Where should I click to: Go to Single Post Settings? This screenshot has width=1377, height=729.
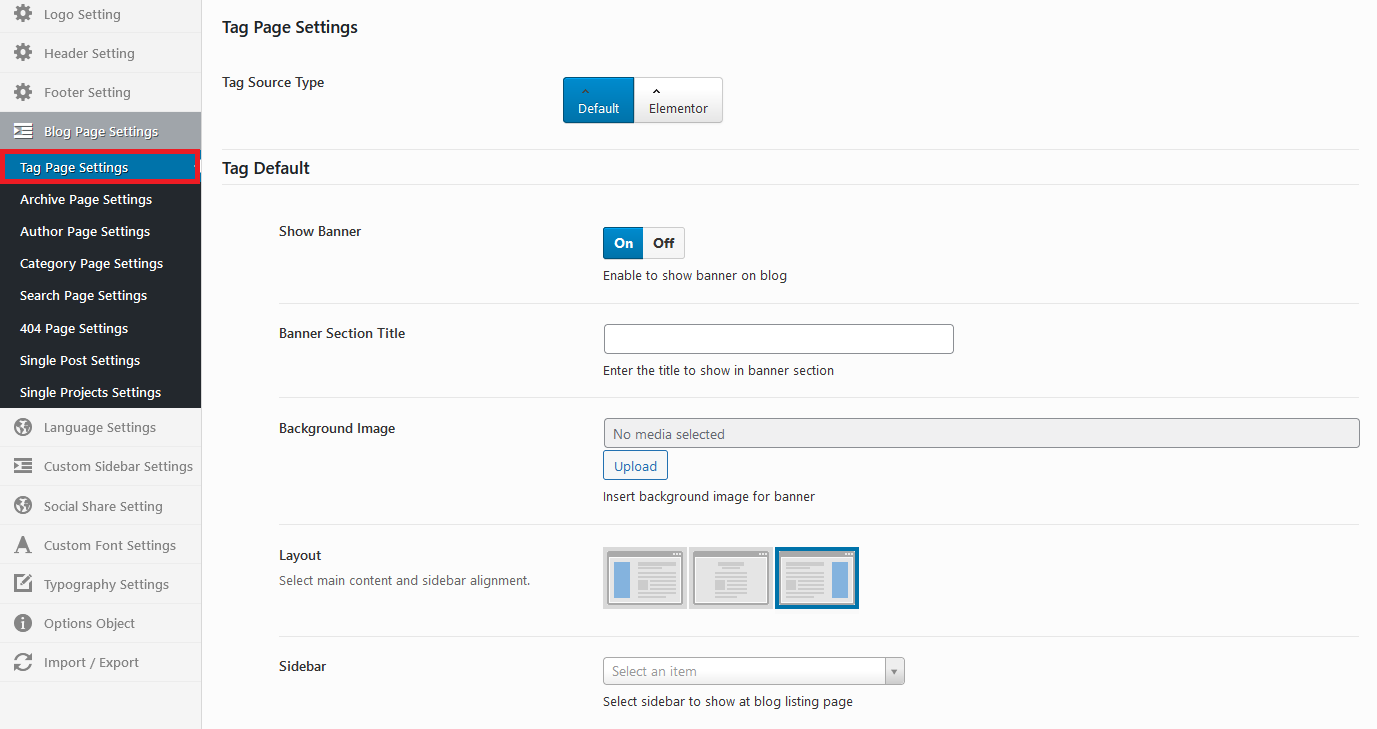coord(80,360)
